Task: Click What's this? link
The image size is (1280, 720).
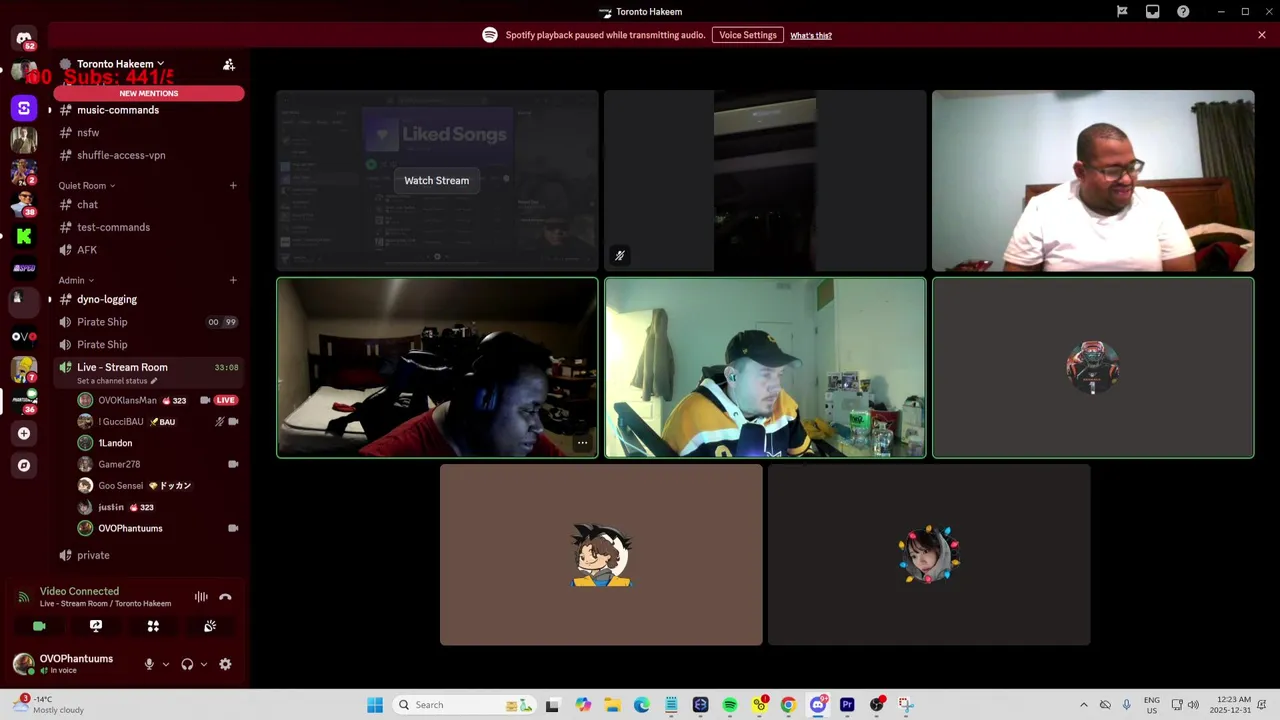Action: [811, 35]
